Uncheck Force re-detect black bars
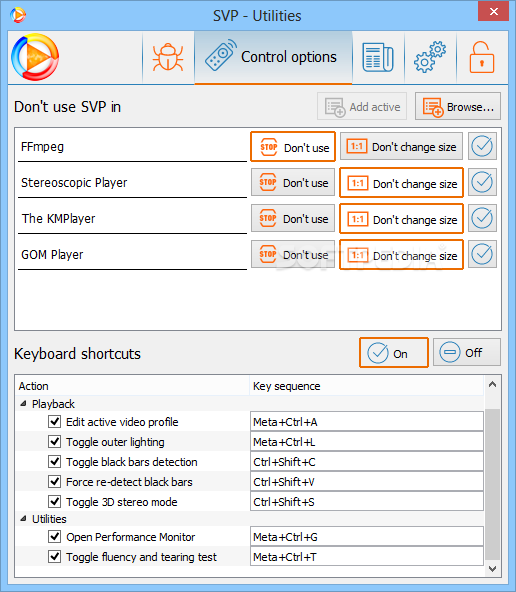The height and width of the screenshot is (592, 516). (x=55, y=481)
